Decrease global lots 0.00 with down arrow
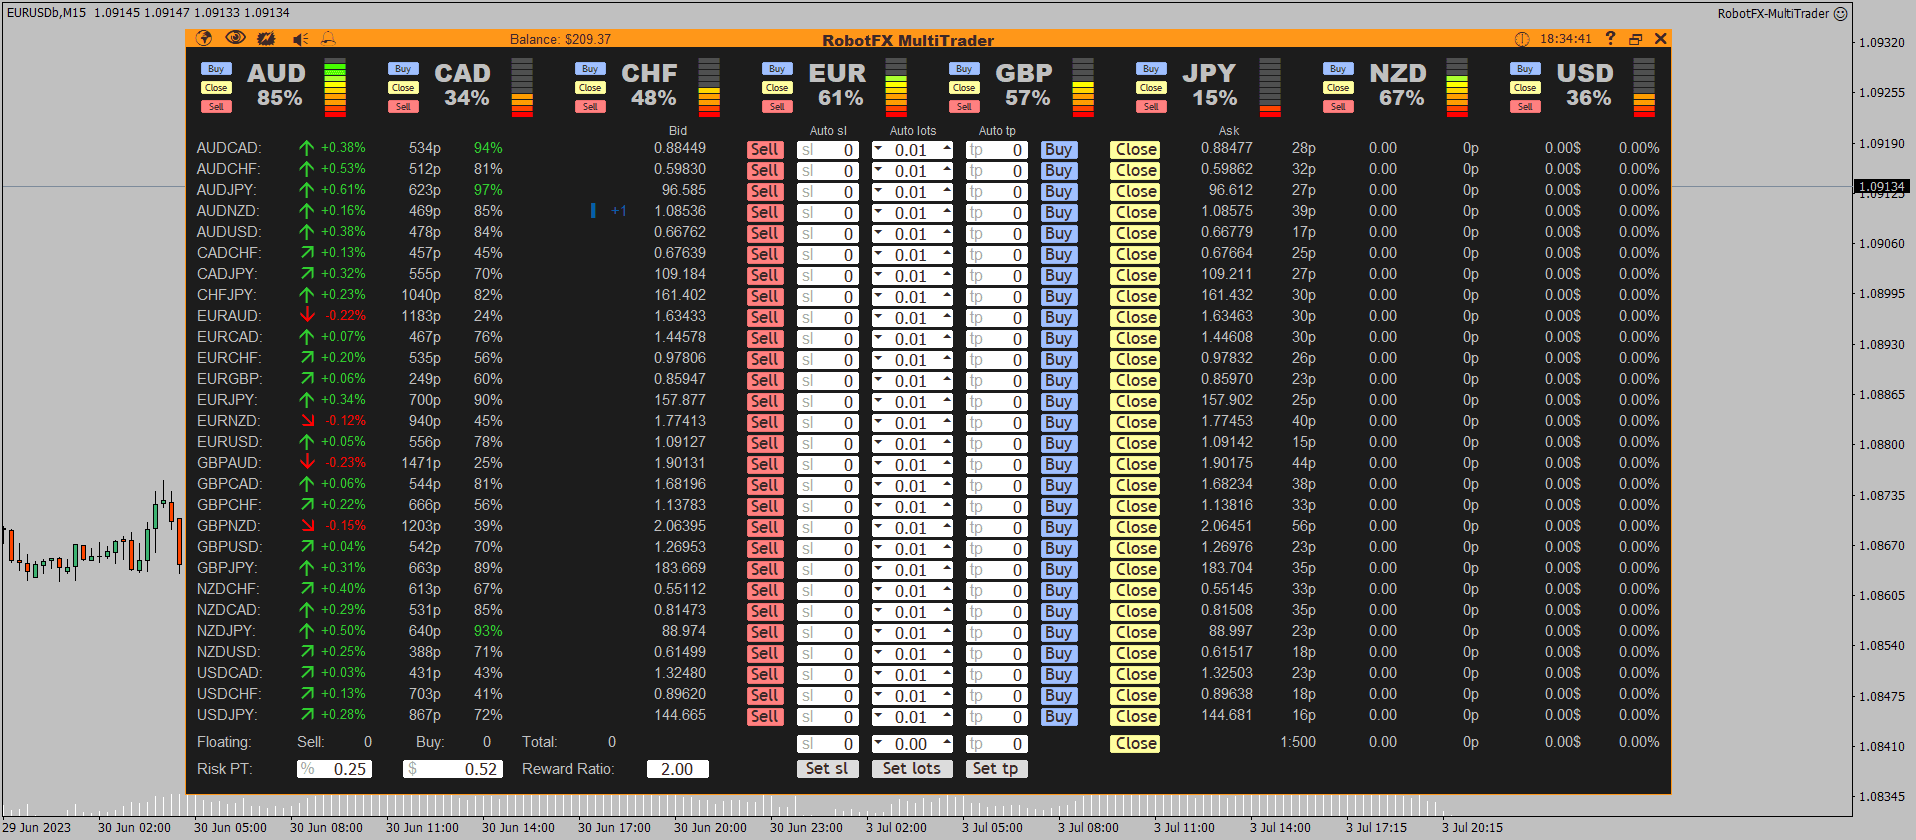Viewport: 1916px width, 840px height. (879, 744)
